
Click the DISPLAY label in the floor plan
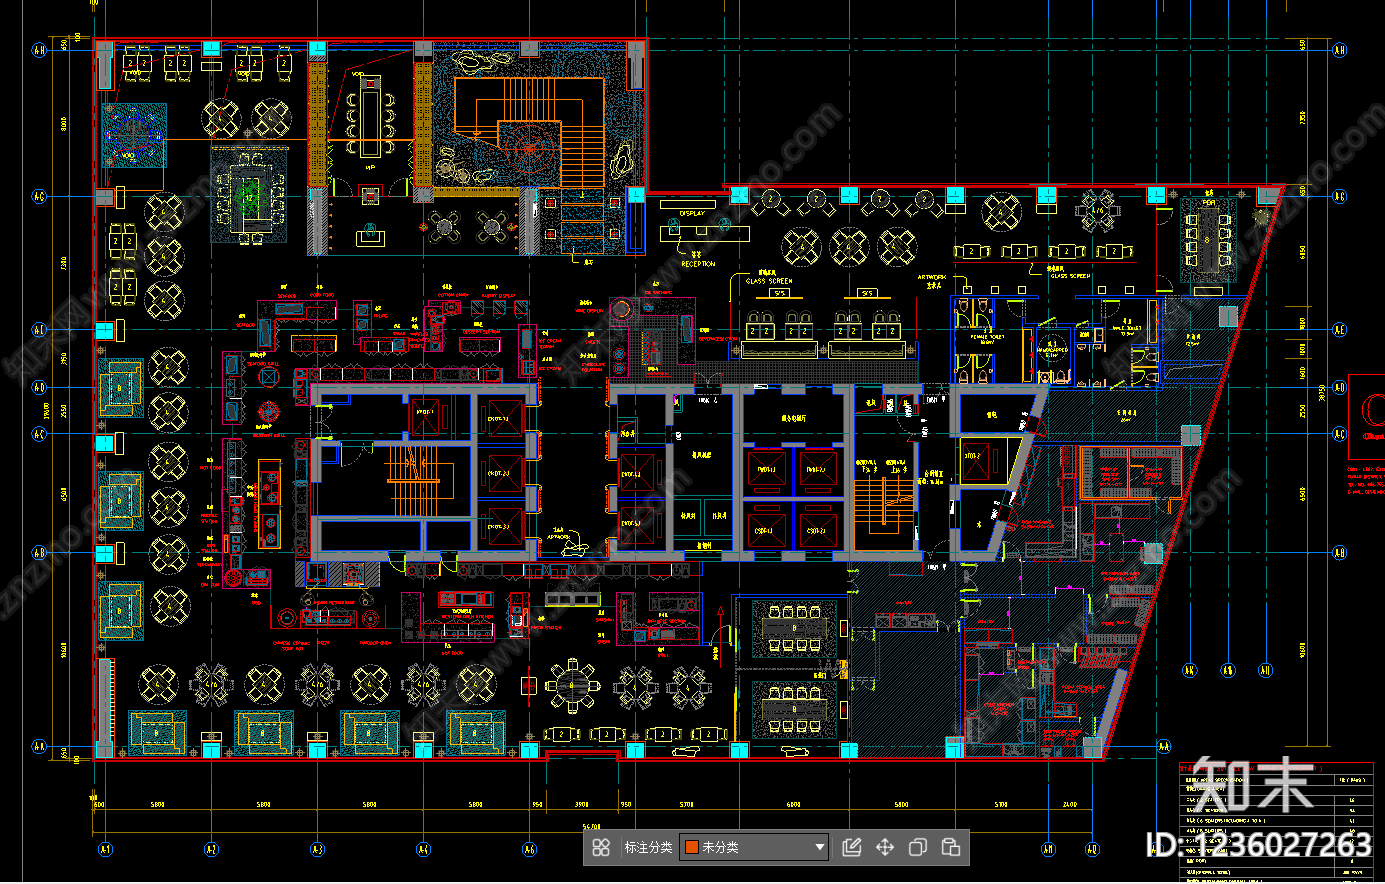tap(692, 213)
